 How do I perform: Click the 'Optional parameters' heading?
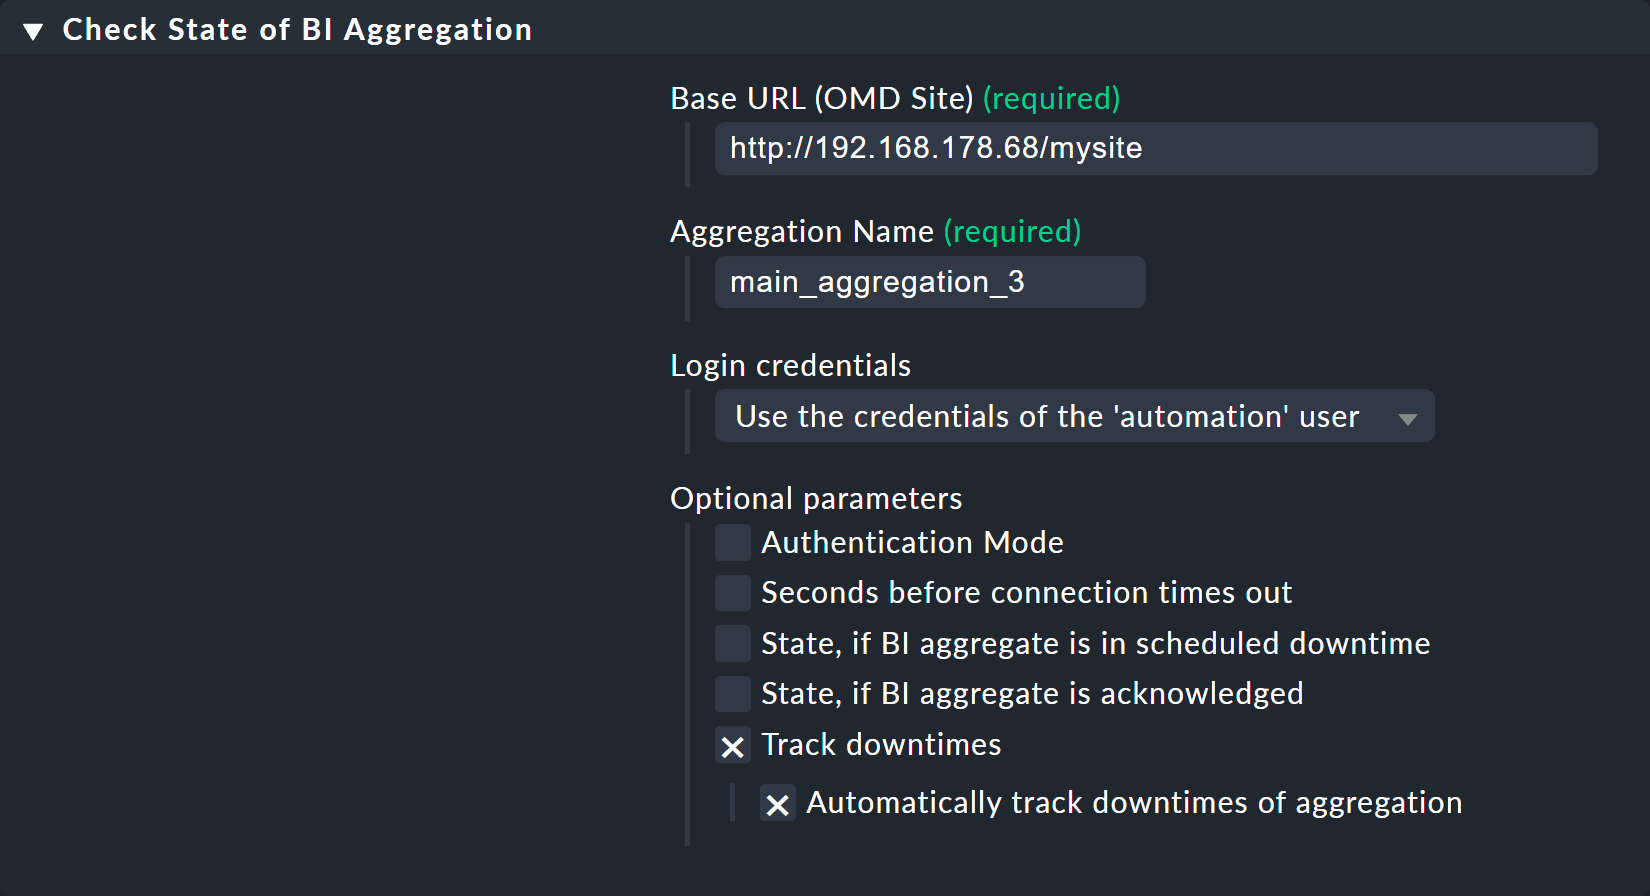816,499
